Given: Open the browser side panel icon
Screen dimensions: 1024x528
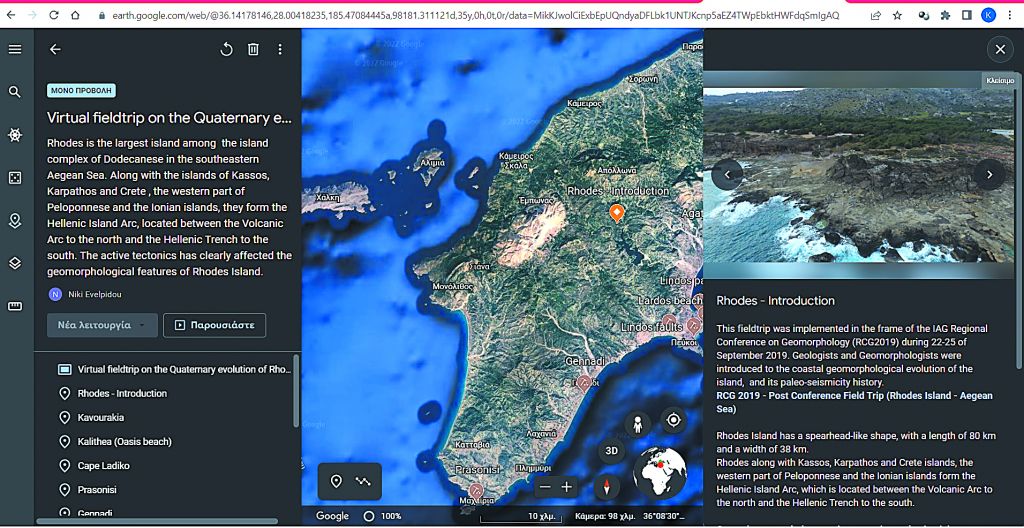Looking at the screenshot, I should point(967,15).
